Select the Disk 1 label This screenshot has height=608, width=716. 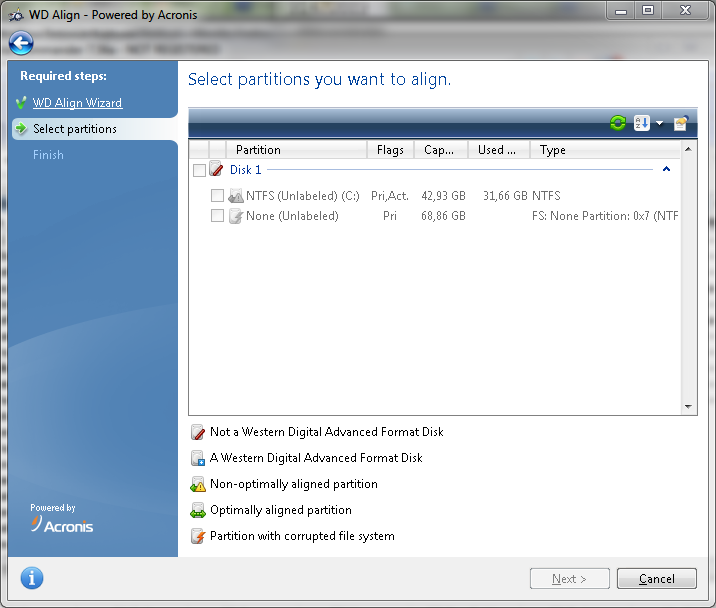(246, 170)
